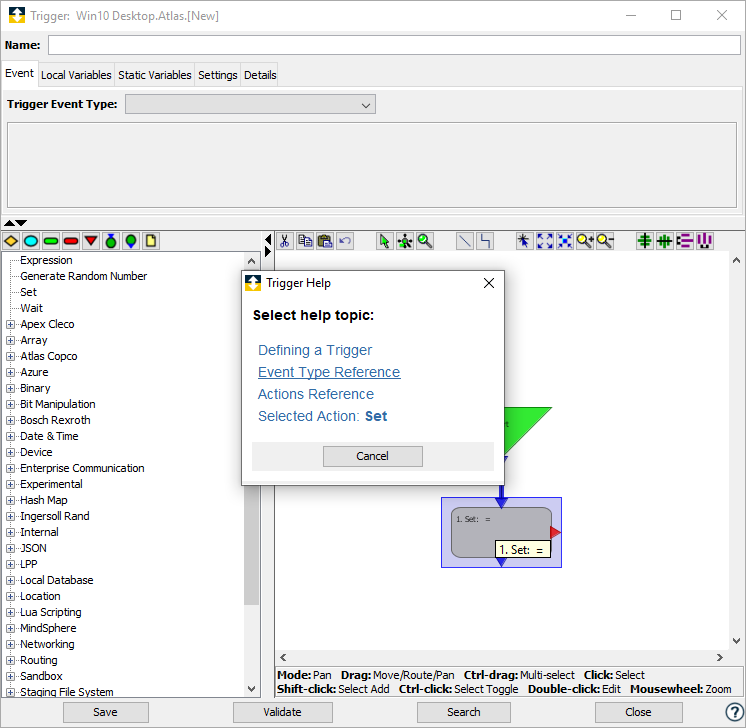
Task: Click the select-all starburst pointer icon
Action: point(524,241)
